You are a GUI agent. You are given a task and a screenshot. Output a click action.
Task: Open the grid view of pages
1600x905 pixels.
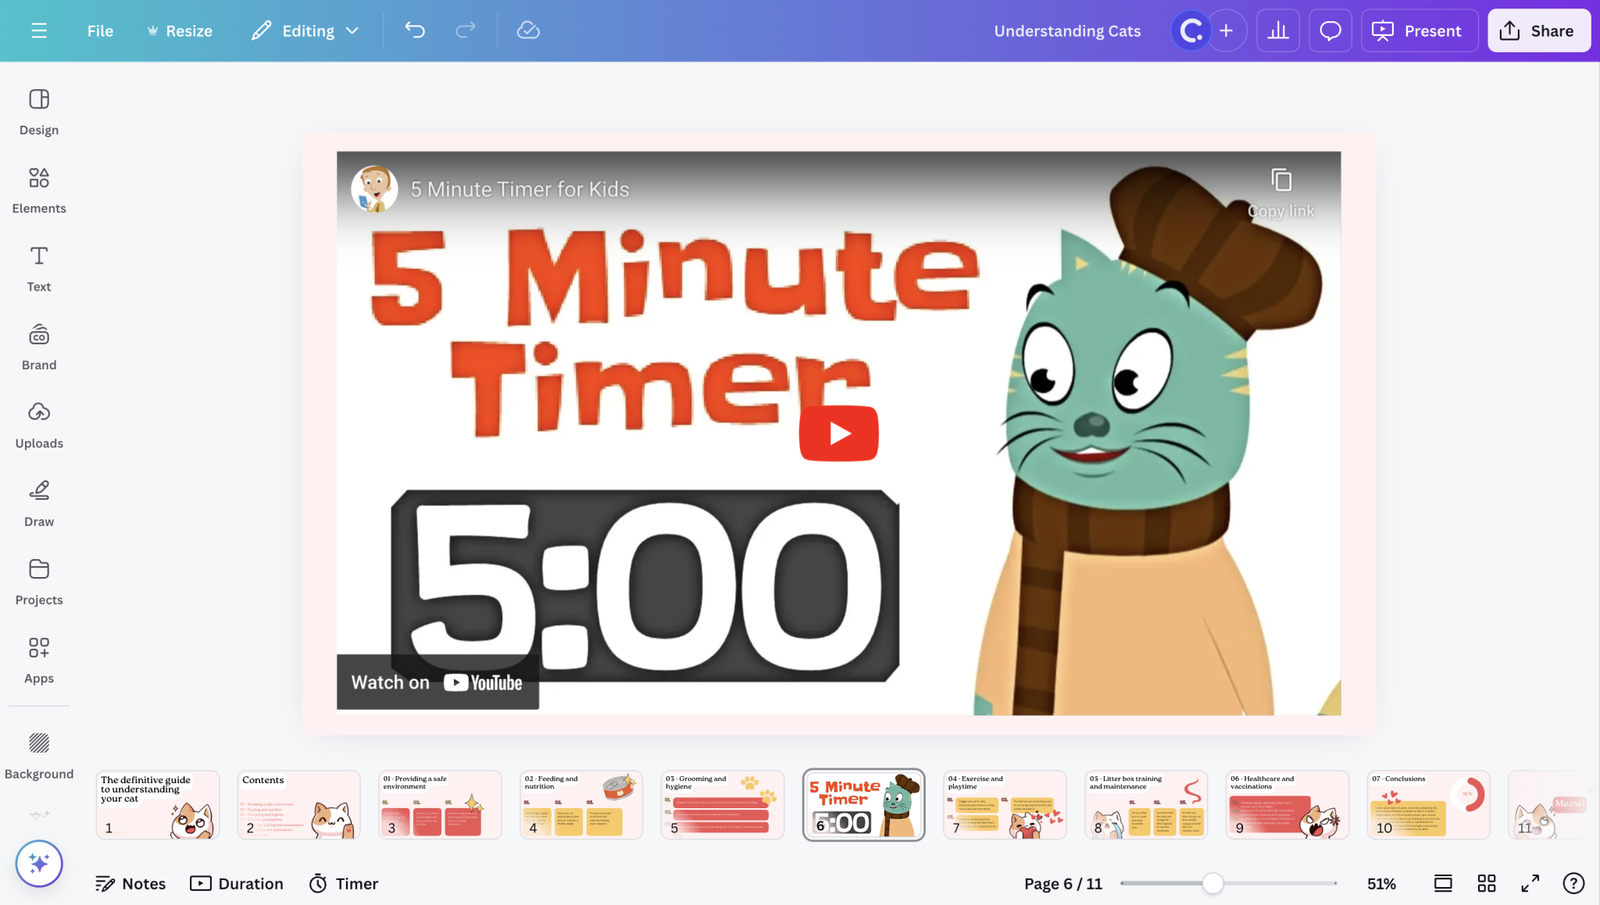[x=1487, y=883]
